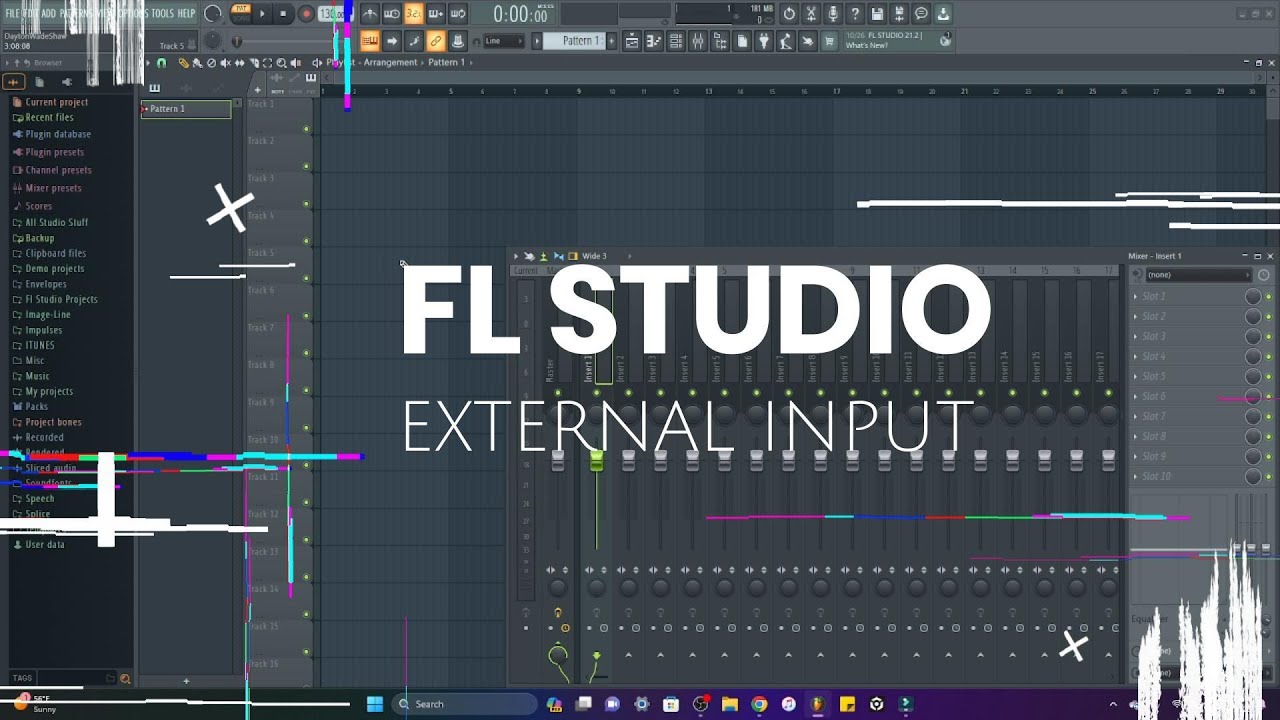This screenshot has width=1280, height=720.
Task: Click the Save project floppy icon
Action: (x=877, y=14)
